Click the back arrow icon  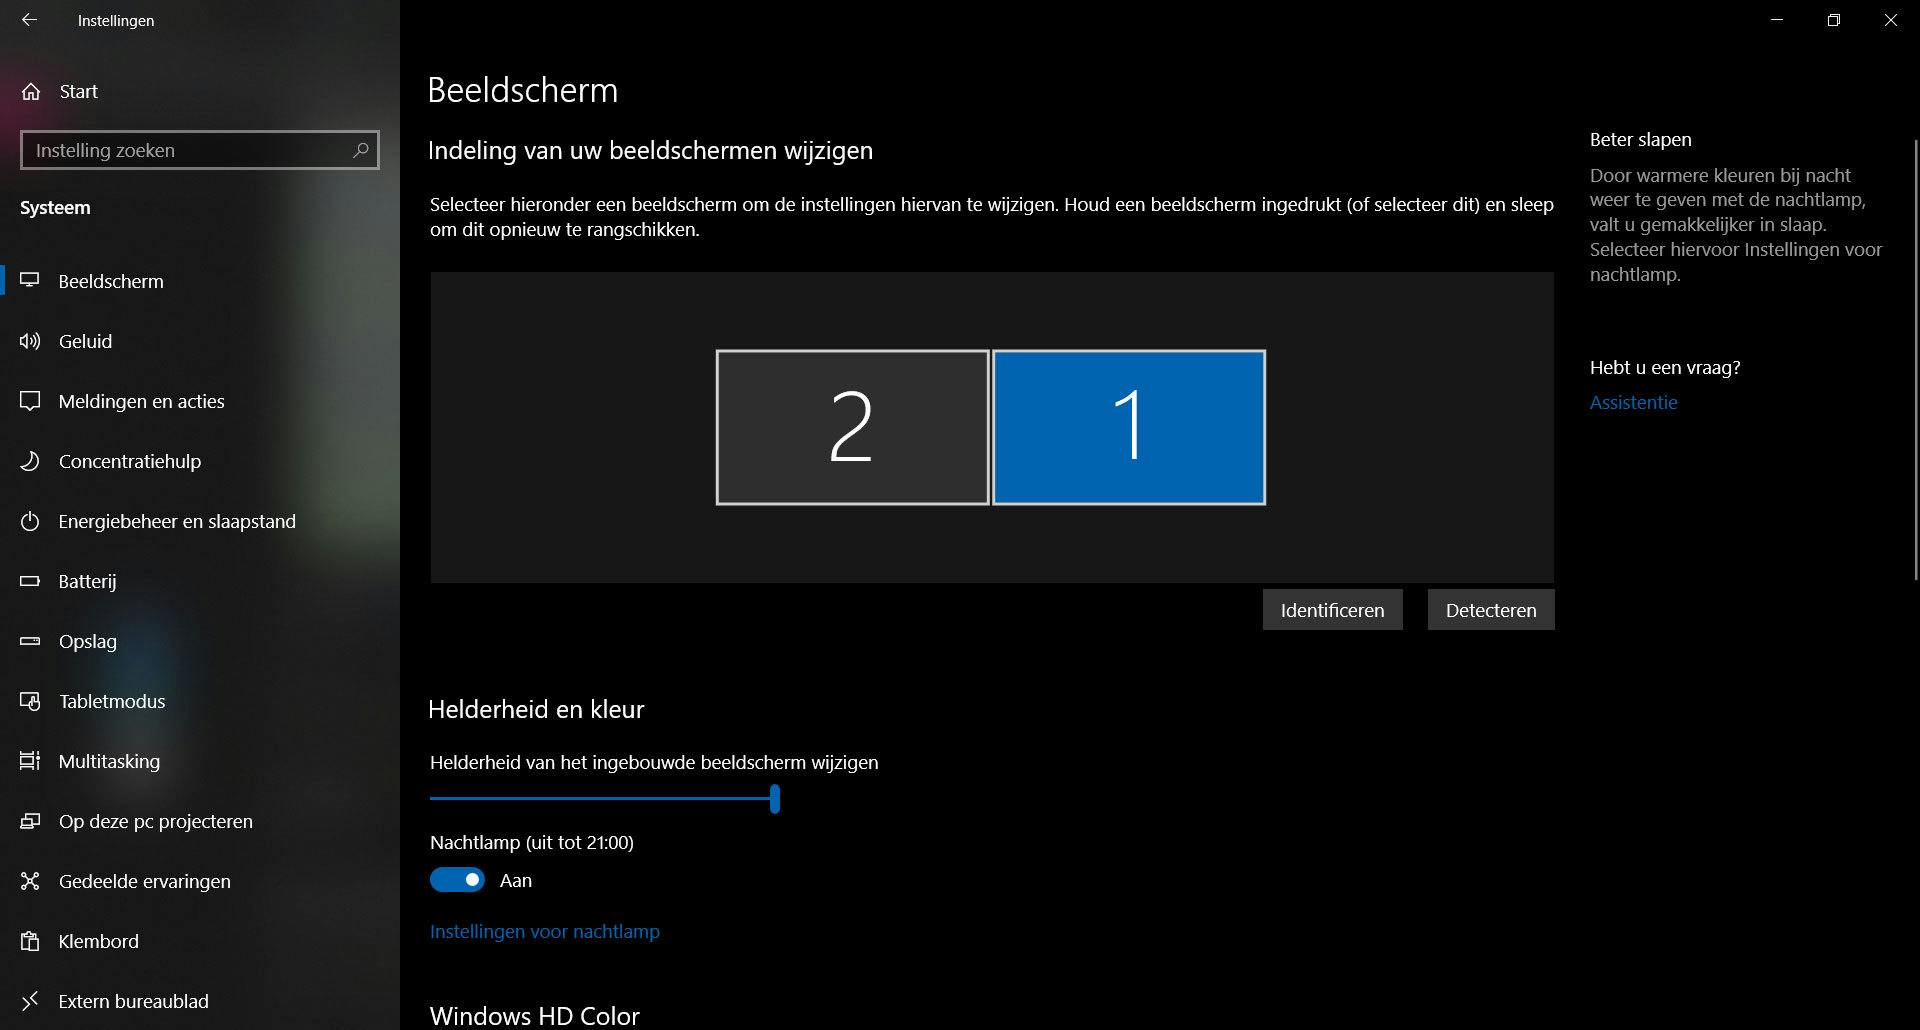coord(29,20)
